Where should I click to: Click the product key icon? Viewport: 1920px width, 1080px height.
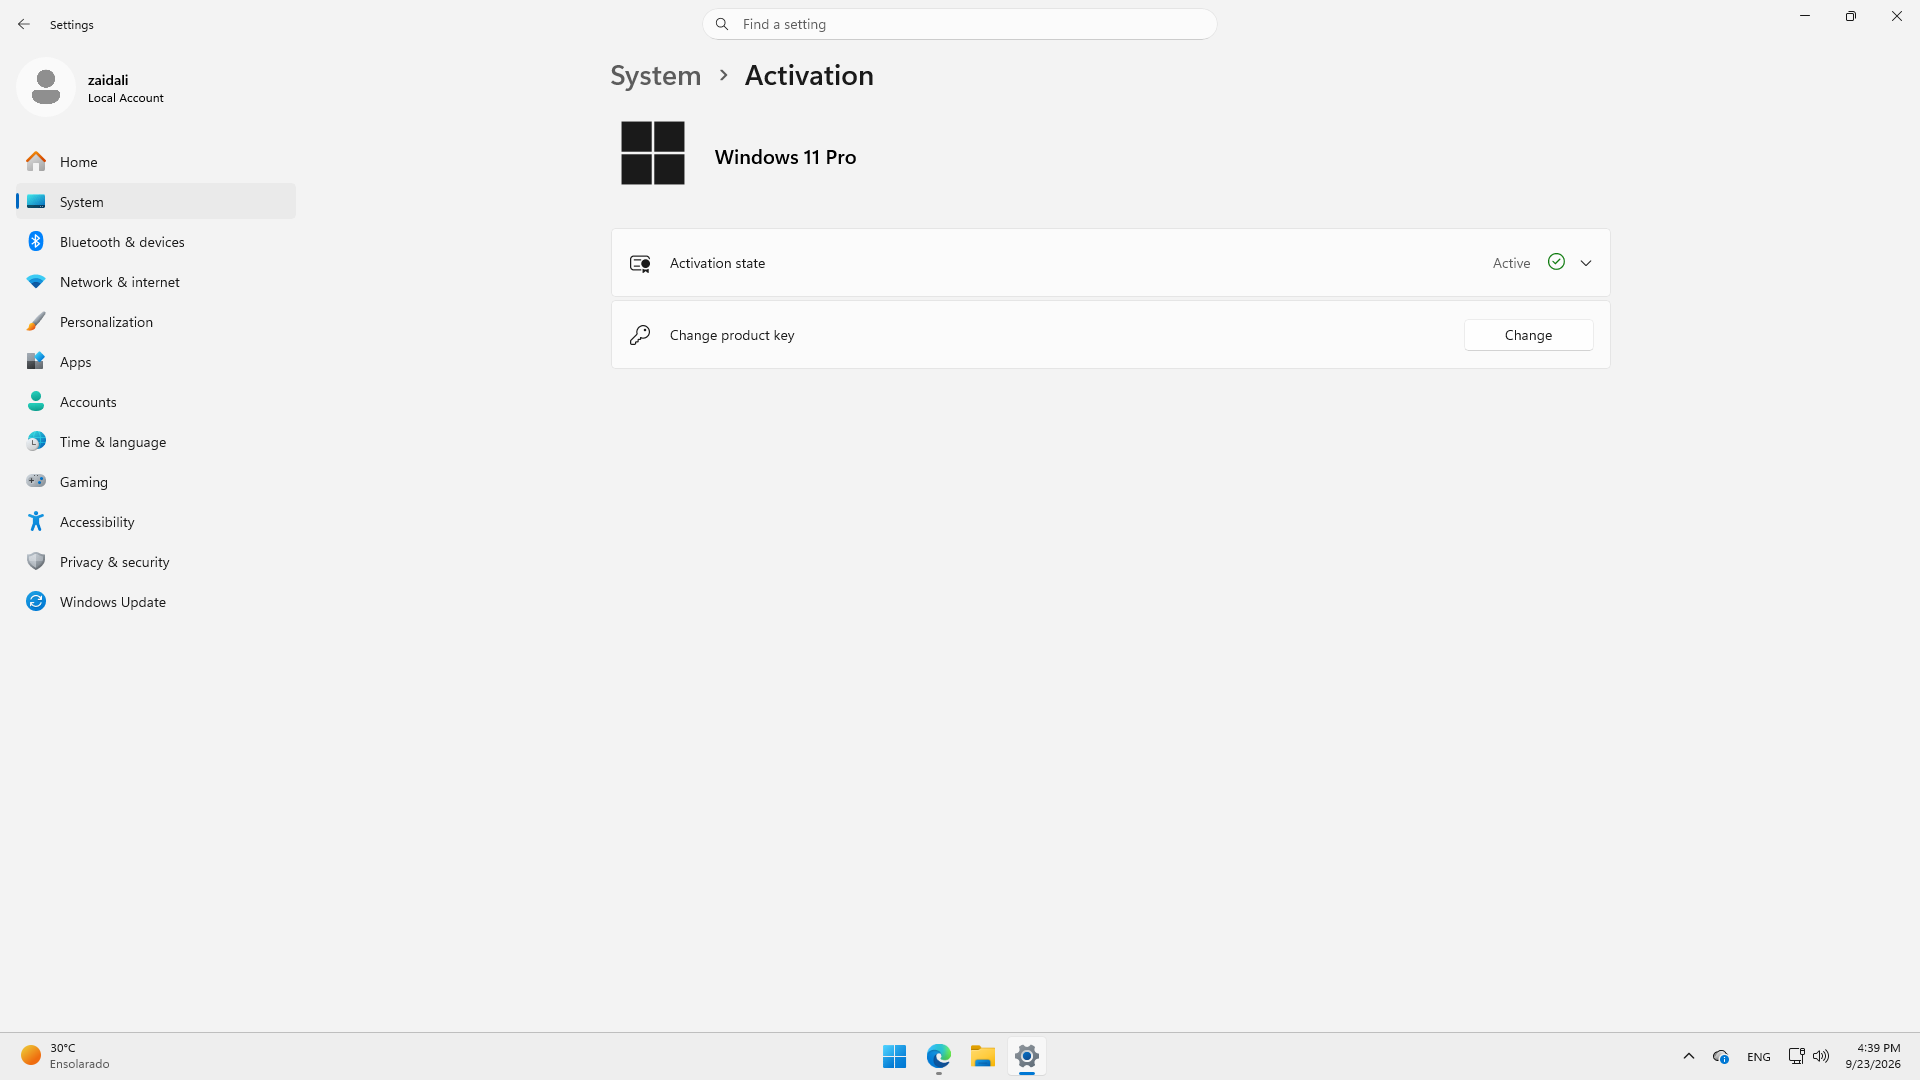(640, 335)
